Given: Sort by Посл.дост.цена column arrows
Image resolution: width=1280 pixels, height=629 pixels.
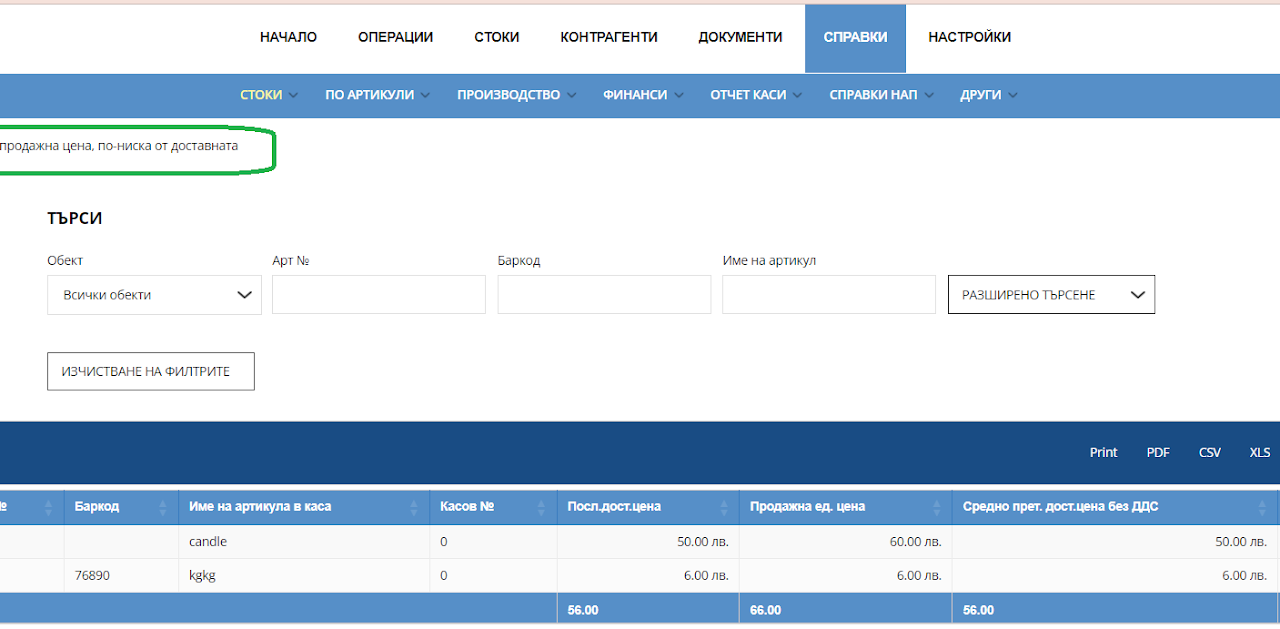Looking at the screenshot, I should click(723, 508).
